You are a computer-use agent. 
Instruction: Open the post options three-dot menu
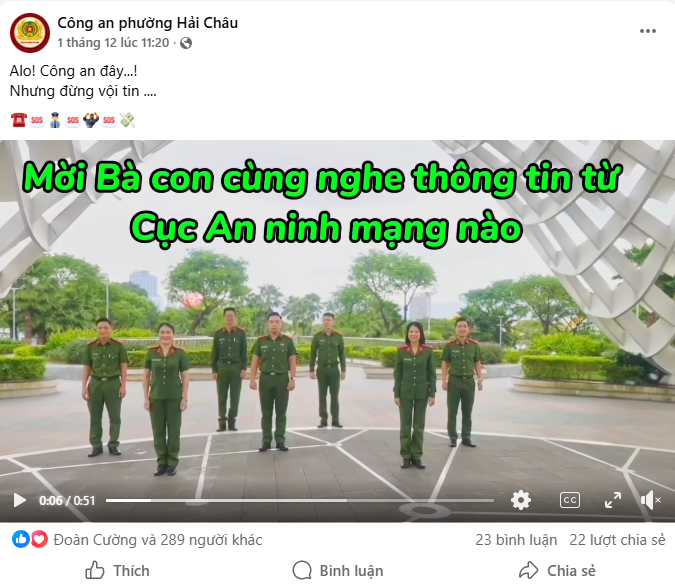point(647,31)
